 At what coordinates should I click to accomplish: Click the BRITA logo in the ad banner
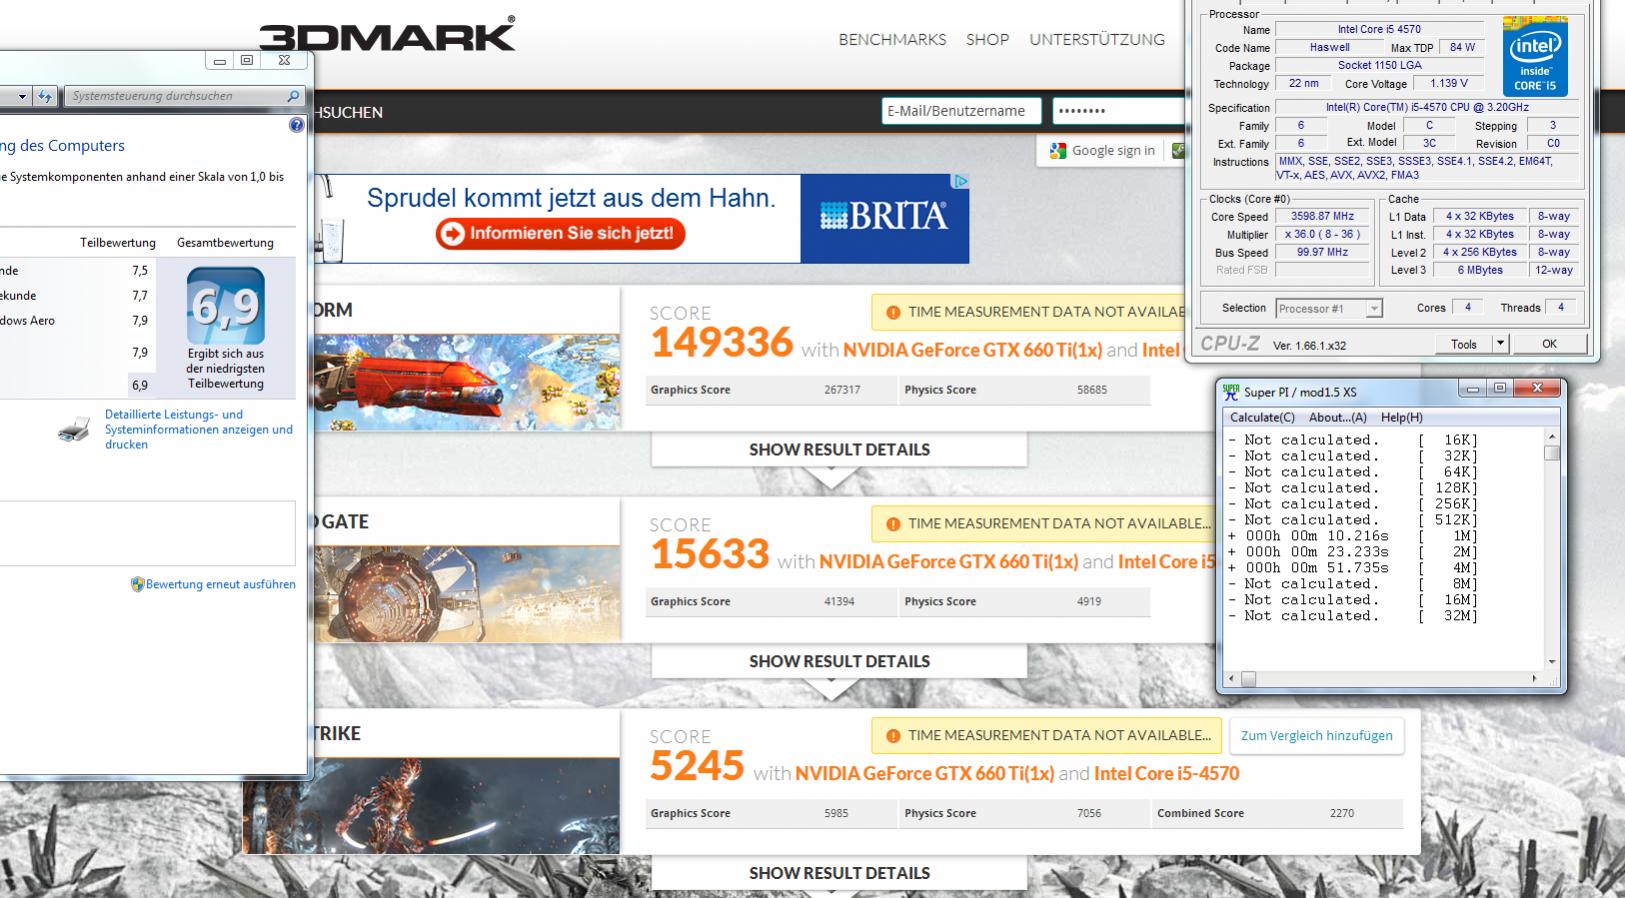click(884, 216)
